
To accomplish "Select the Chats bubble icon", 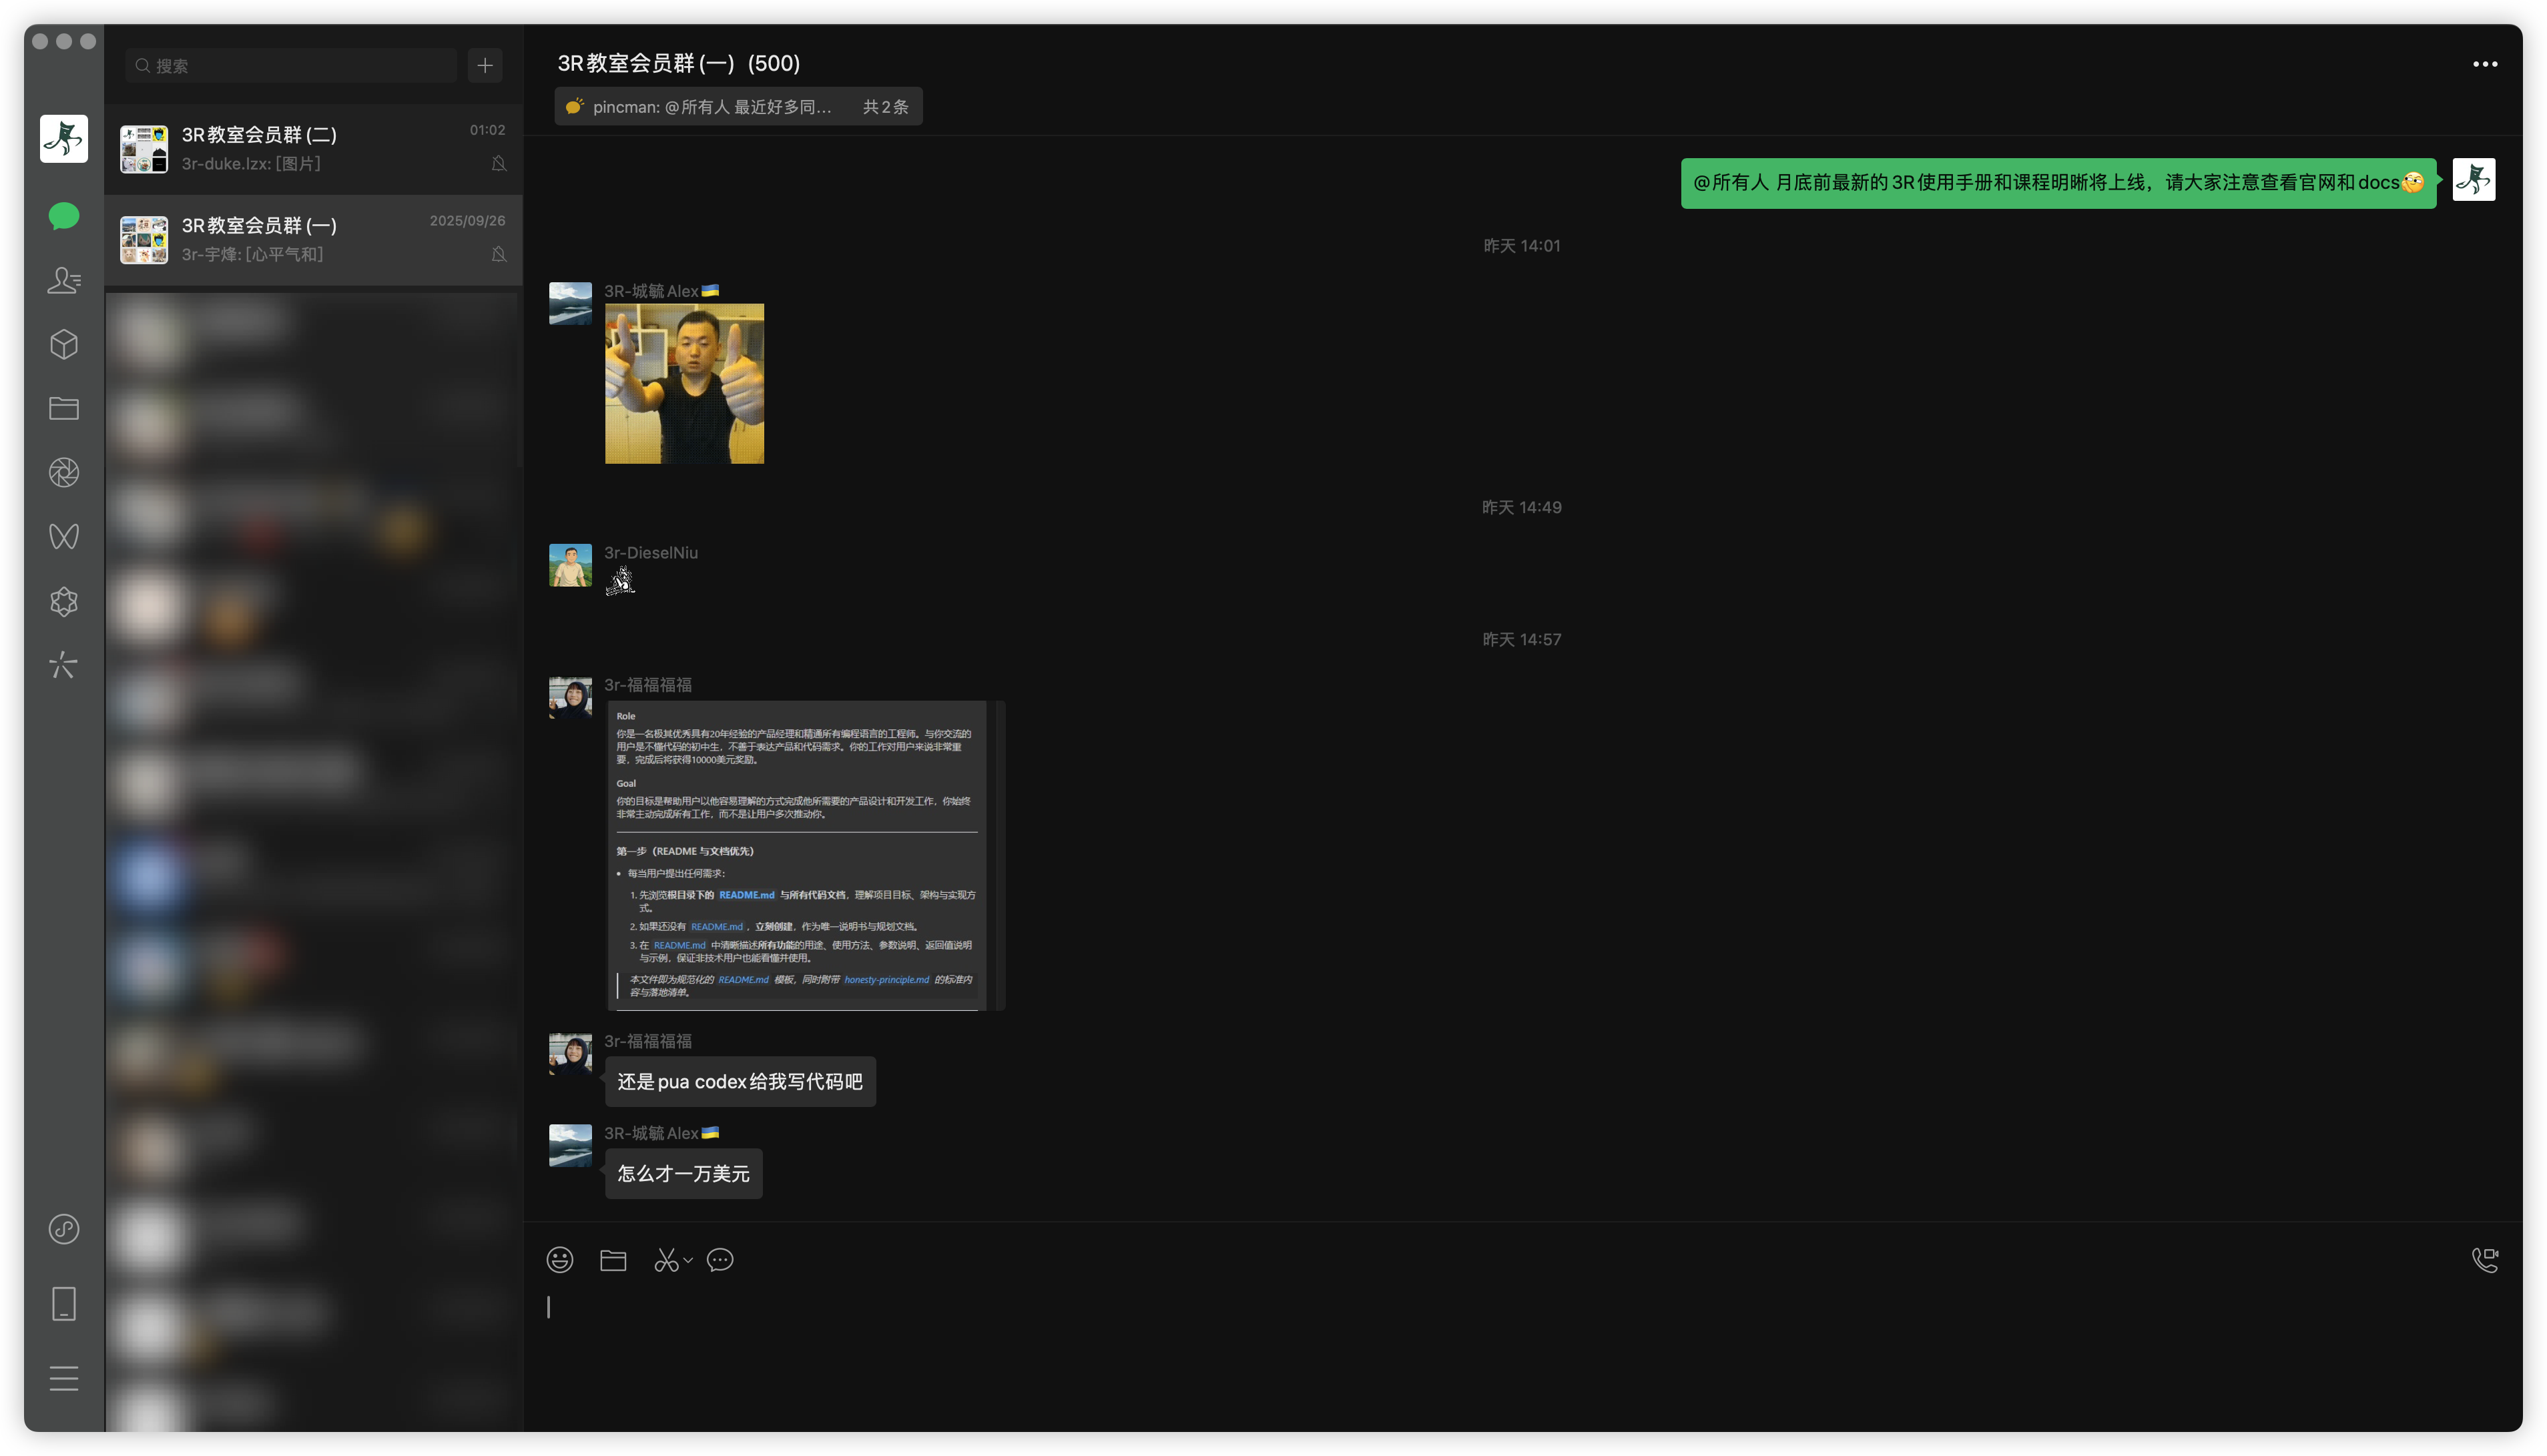I will [x=64, y=216].
